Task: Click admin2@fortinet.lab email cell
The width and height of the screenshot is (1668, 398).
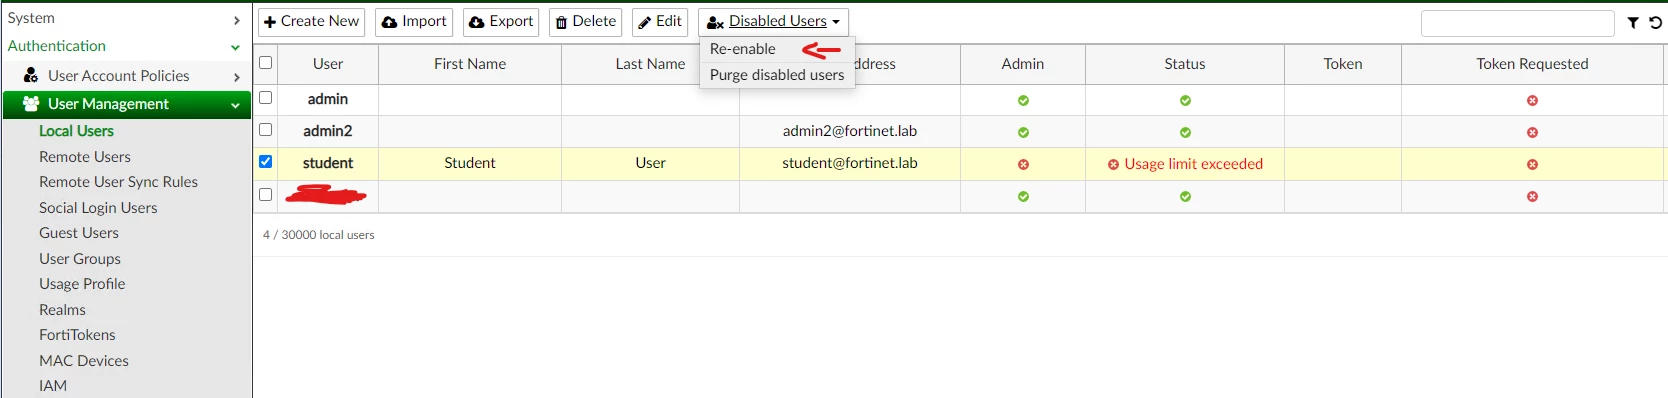Action: (850, 131)
